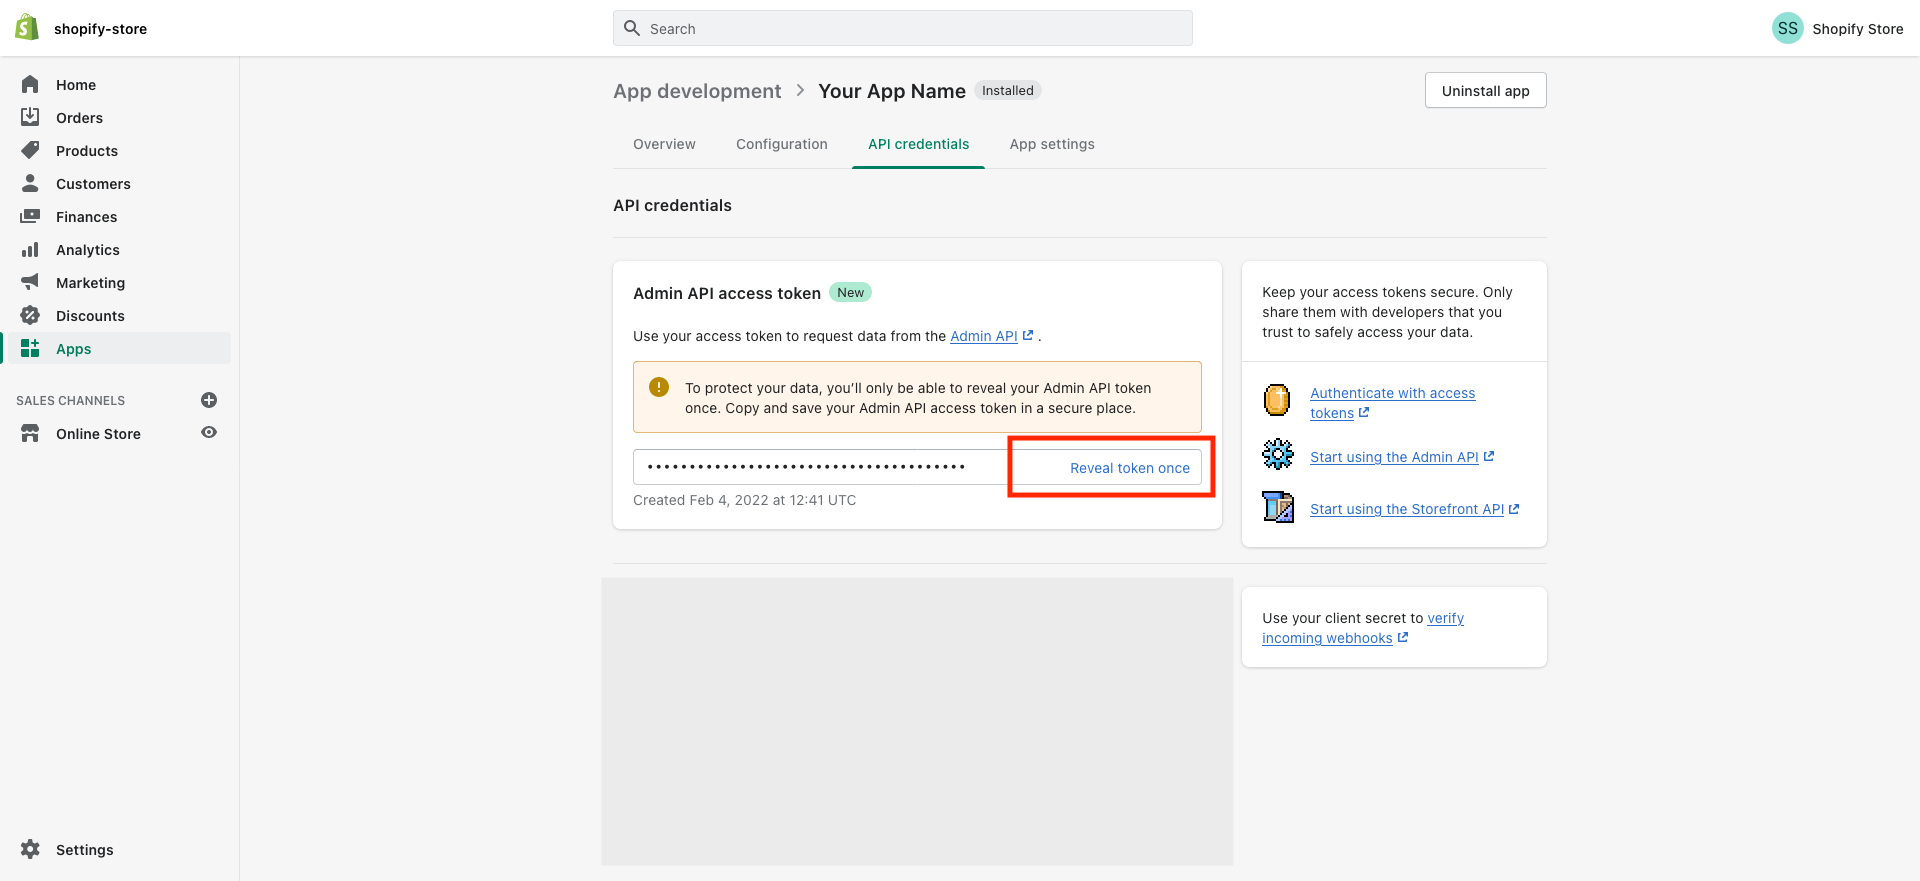Click the external-link icon after incoming webhooks

coord(1402,637)
